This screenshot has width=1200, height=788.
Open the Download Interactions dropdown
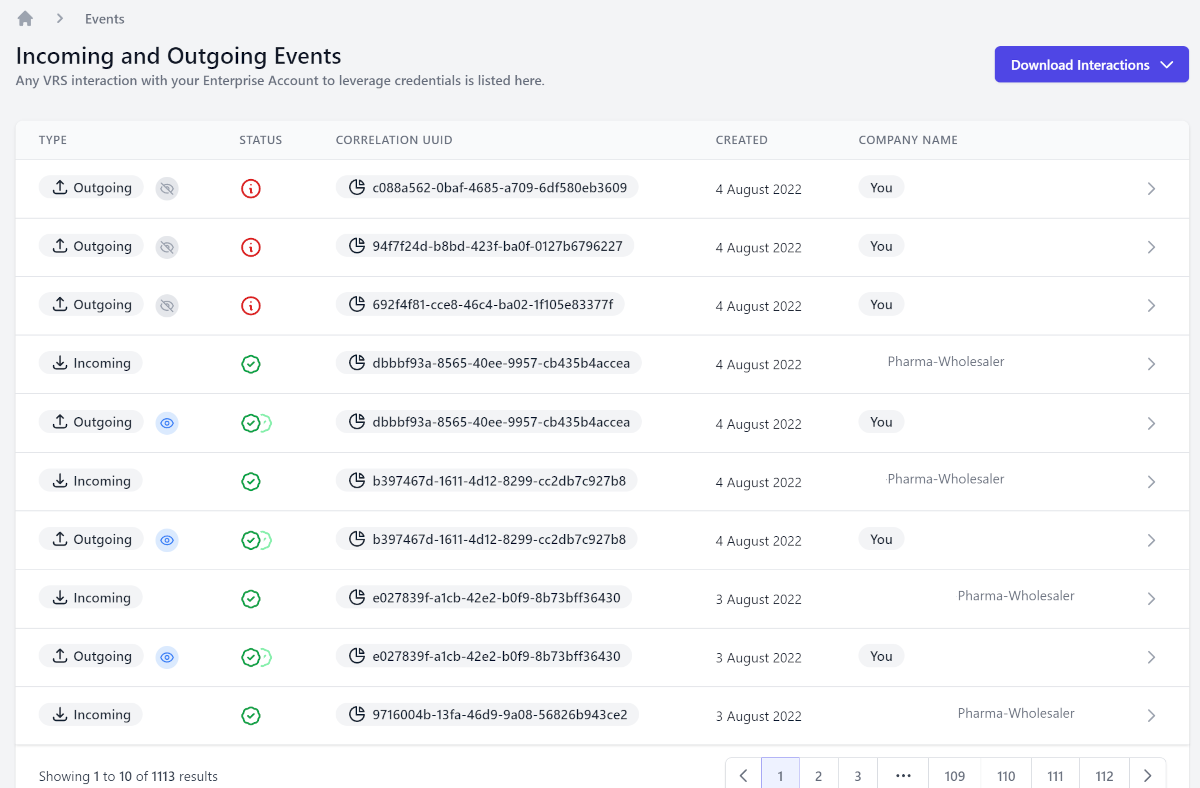pos(1091,65)
